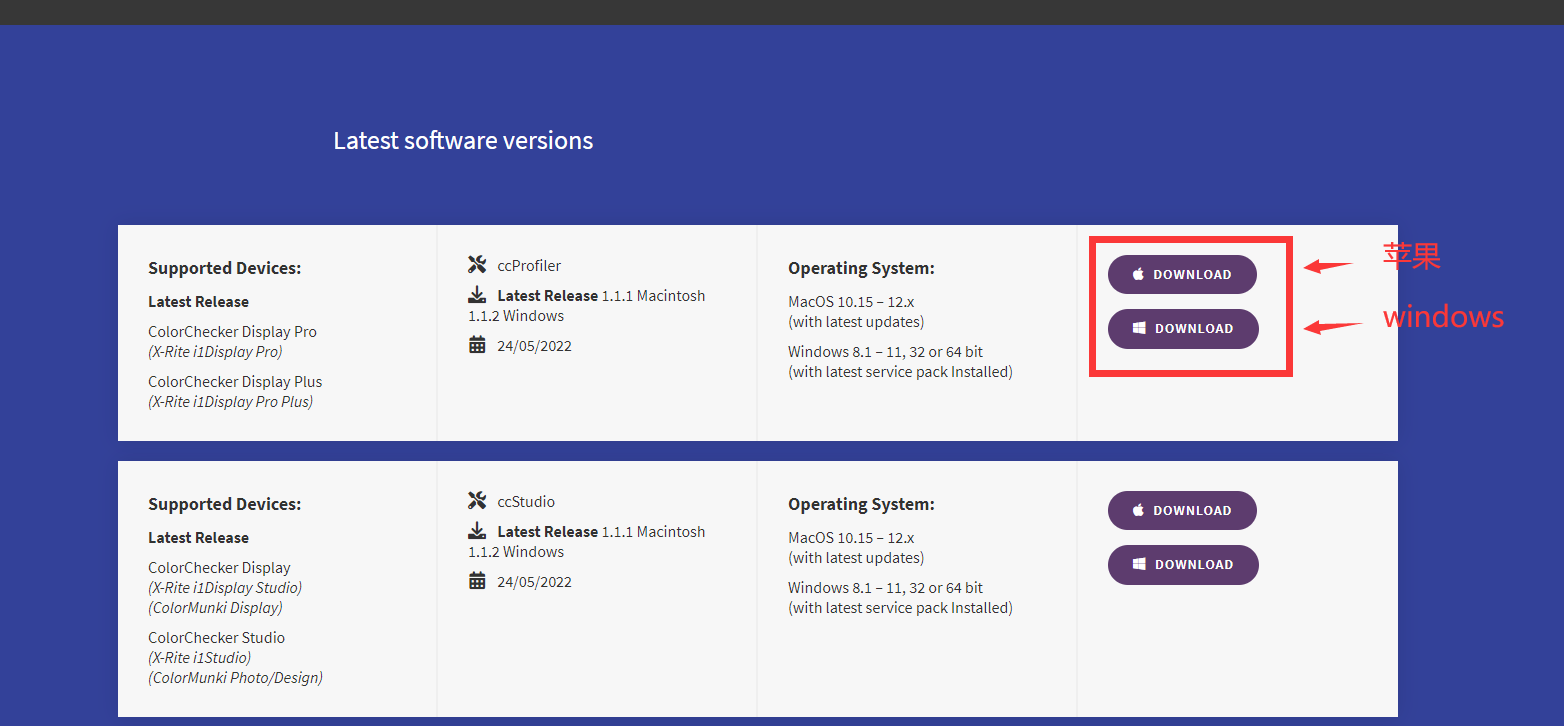Download ccStudio for Windows
The height and width of the screenshot is (726, 1564).
point(1183,564)
